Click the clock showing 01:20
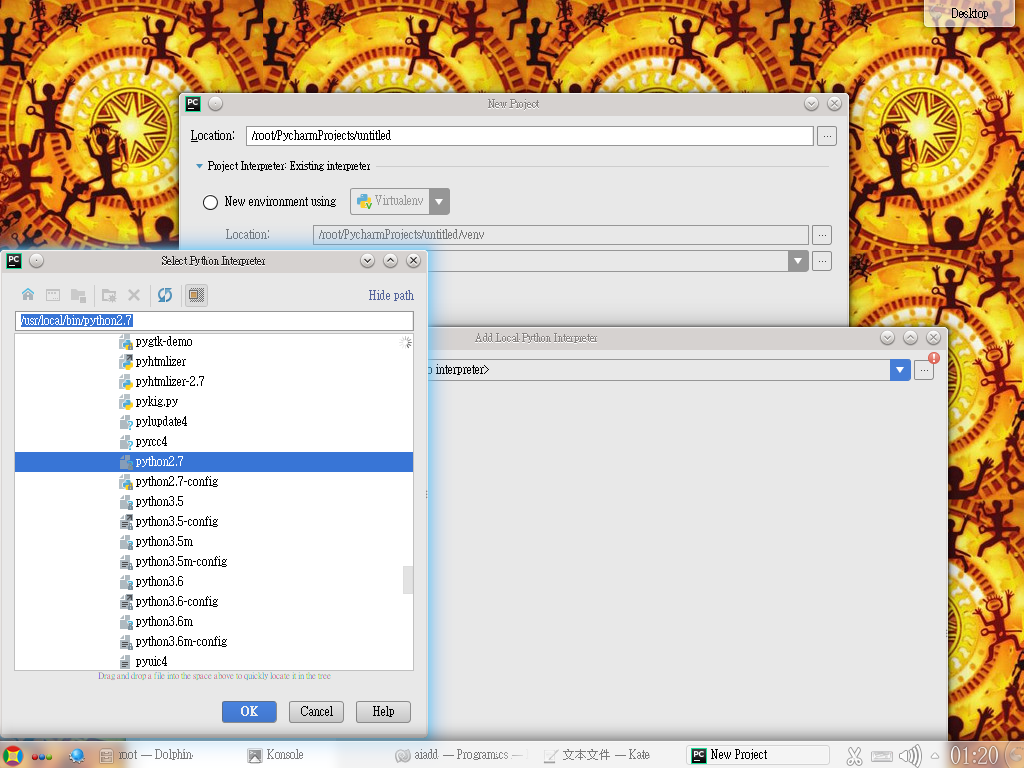The image size is (1024, 768). point(974,756)
